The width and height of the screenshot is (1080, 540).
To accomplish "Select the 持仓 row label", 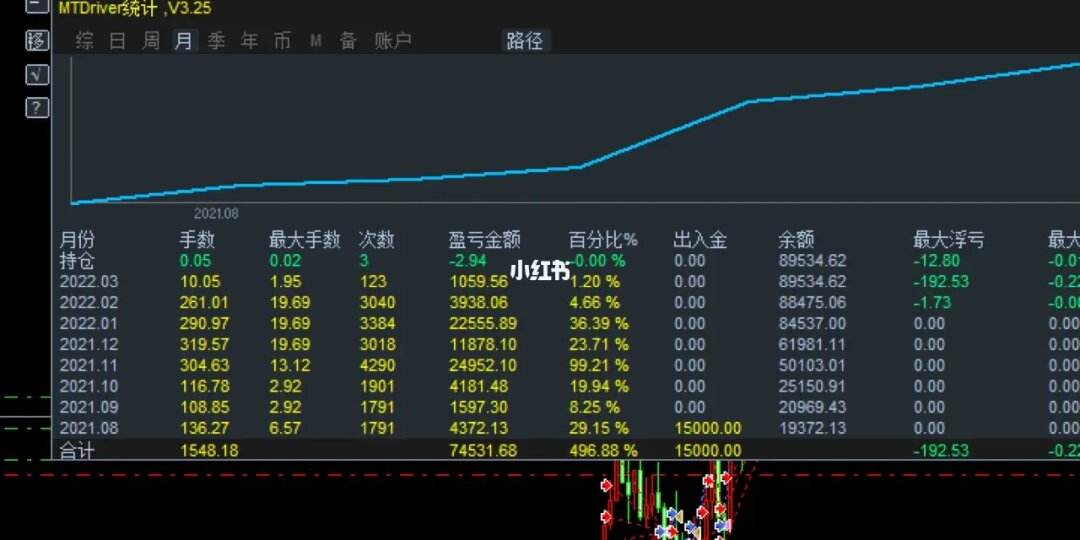I will [x=77, y=261].
